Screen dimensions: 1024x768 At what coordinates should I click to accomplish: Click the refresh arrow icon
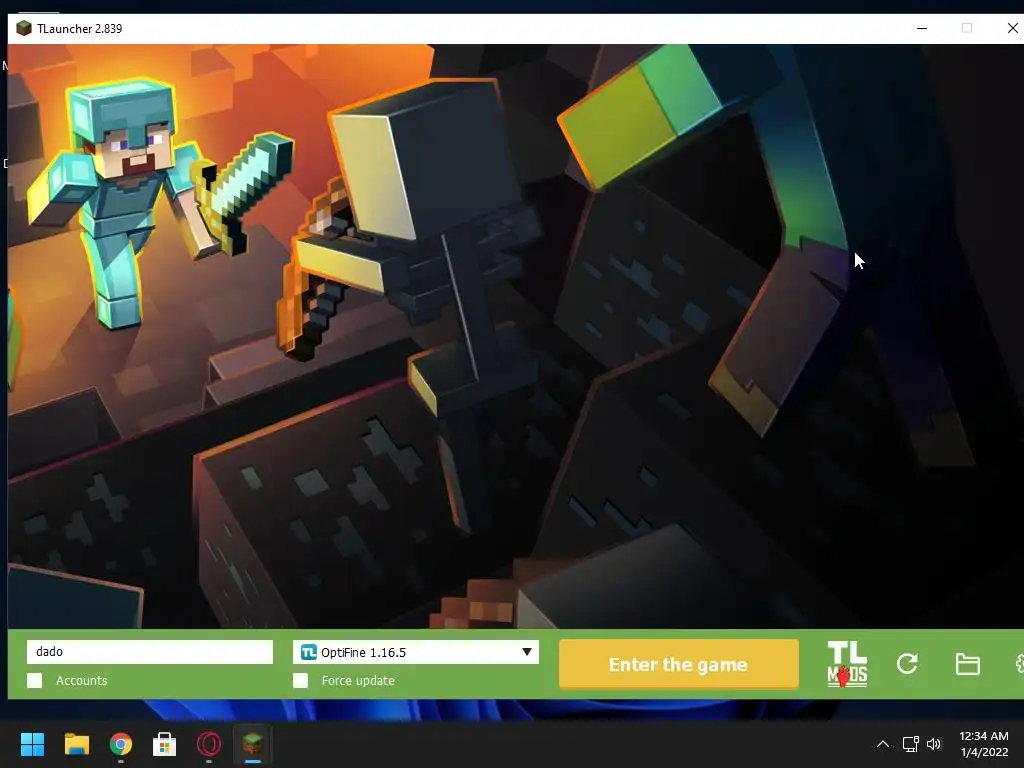tap(907, 664)
